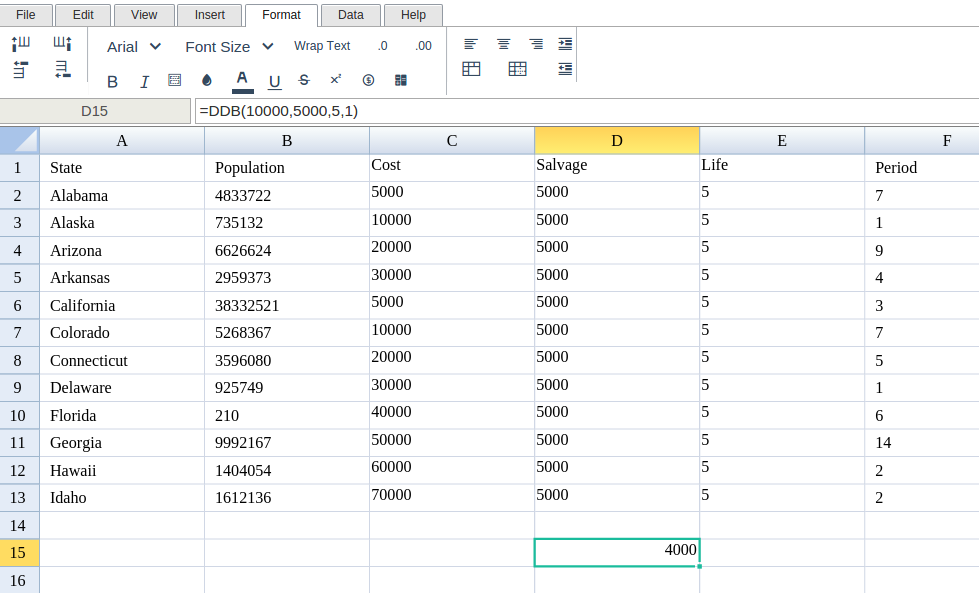Switch to the Data tab
The width and height of the screenshot is (979, 593).
[351, 15]
